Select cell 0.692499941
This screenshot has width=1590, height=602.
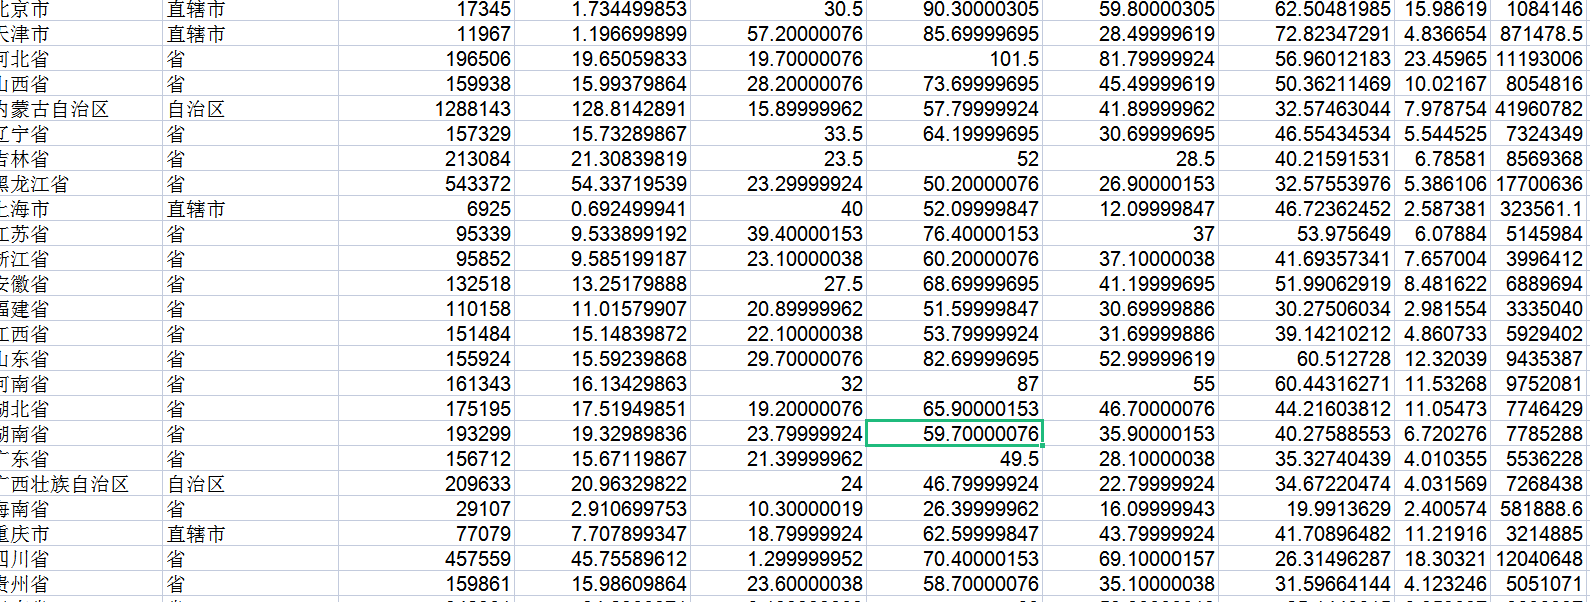pyautogui.click(x=602, y=209)
